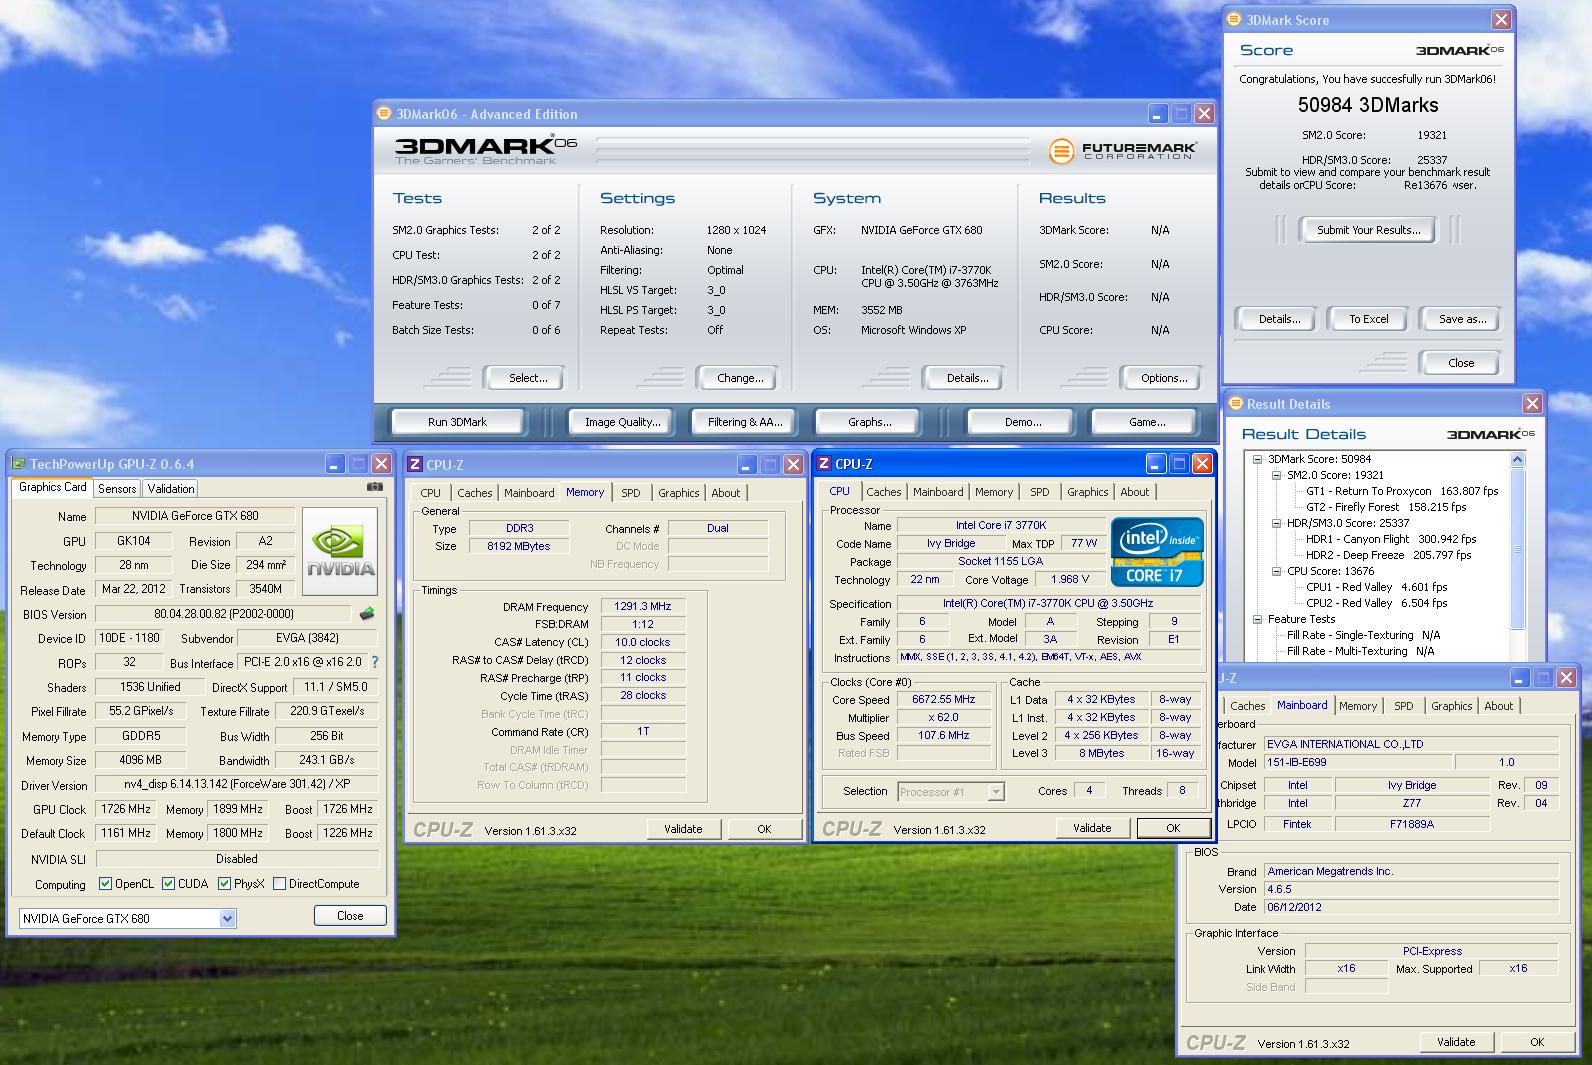Collapse the CPU Score: 13676 tree node
The height and width of the screenshot is (1065, 1592).
coord(1276,572)
